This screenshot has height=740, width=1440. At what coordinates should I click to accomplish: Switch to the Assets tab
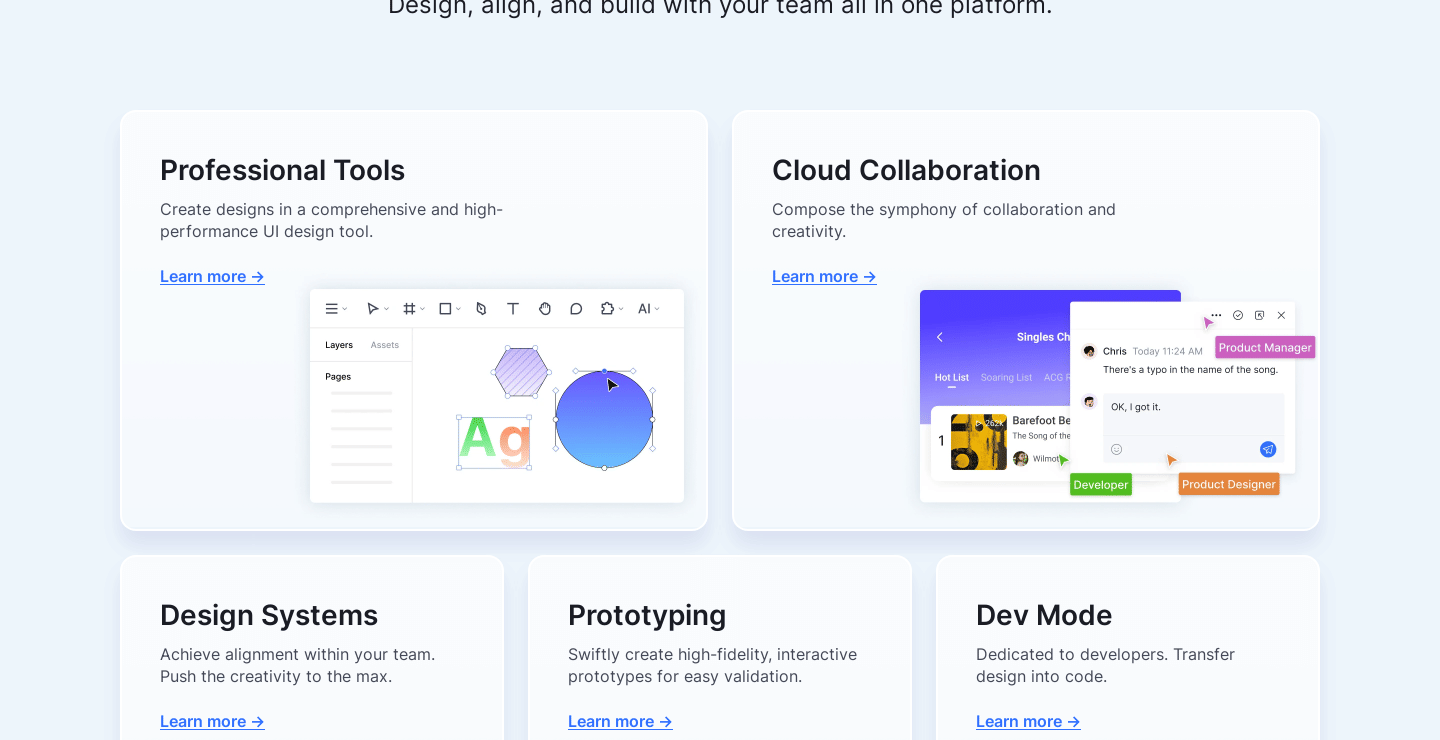pyautogui.click(x=385, y=344)
